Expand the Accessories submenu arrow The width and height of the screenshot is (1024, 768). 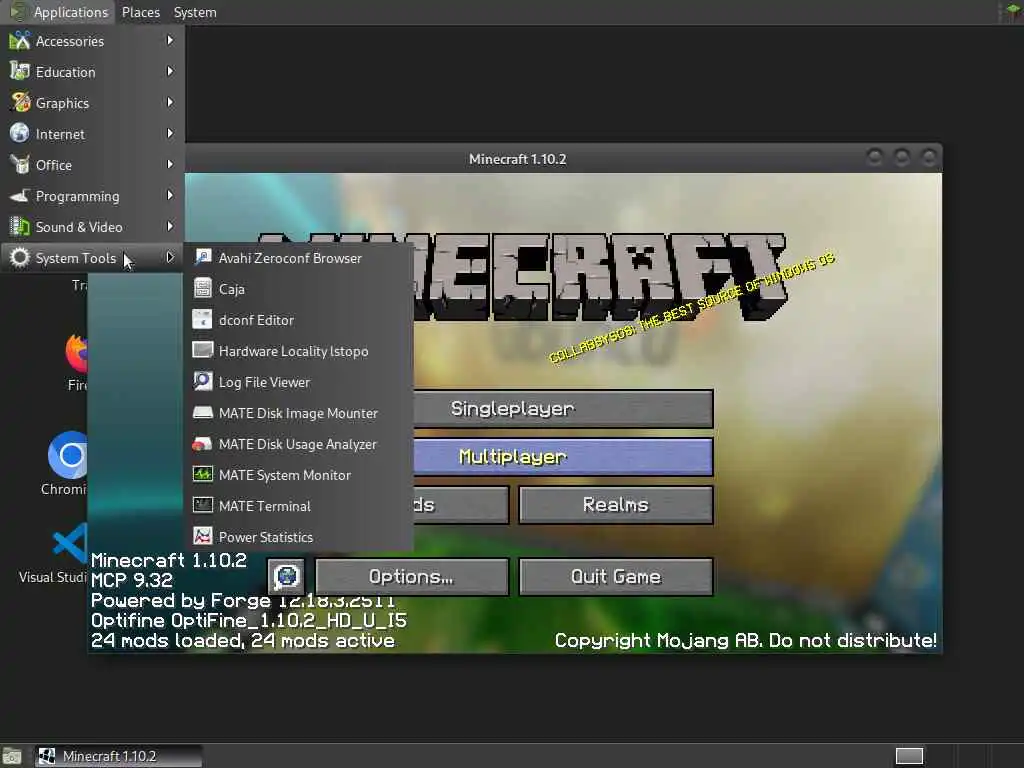click(x=170, y=40)
